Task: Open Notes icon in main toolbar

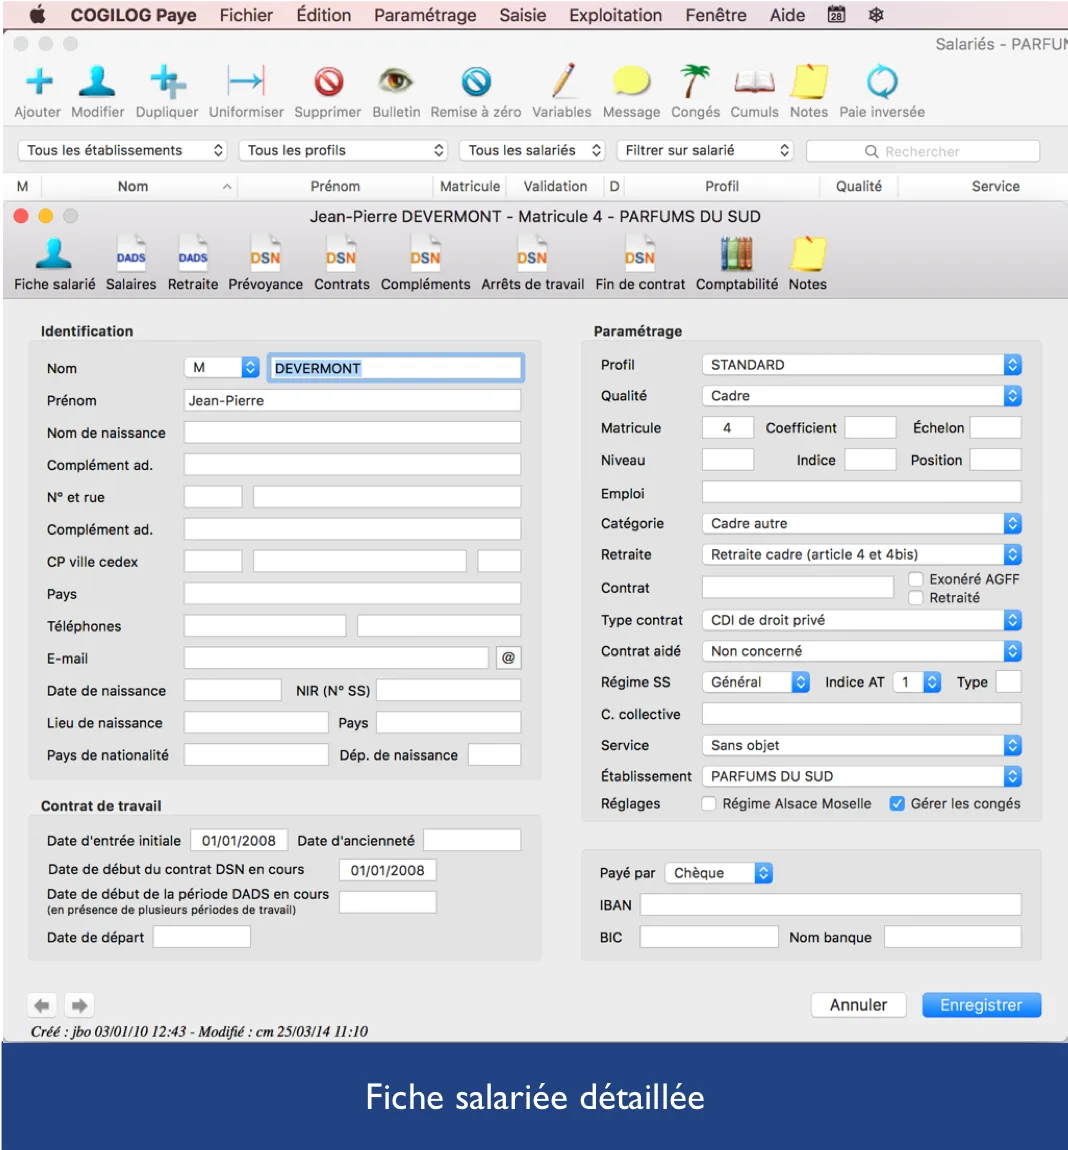Action: point(809,81)
